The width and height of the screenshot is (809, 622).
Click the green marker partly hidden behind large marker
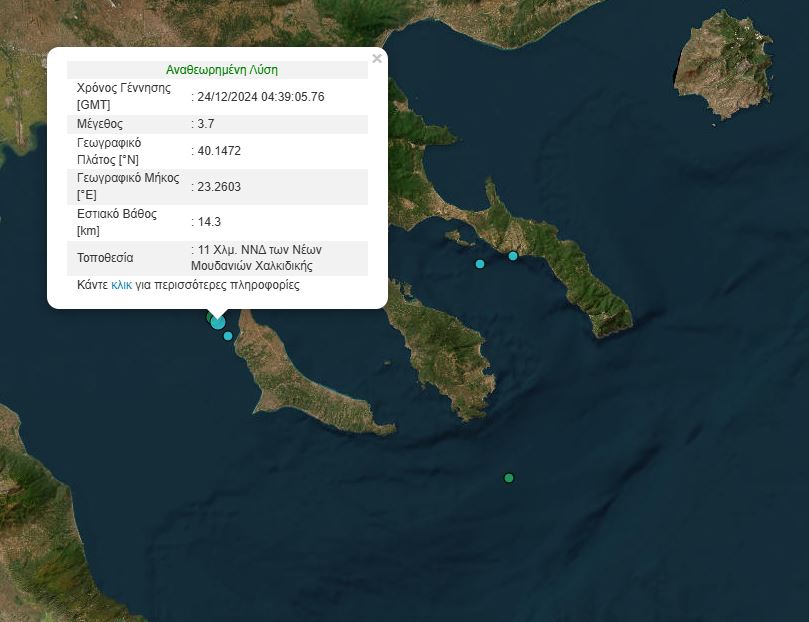210,317
